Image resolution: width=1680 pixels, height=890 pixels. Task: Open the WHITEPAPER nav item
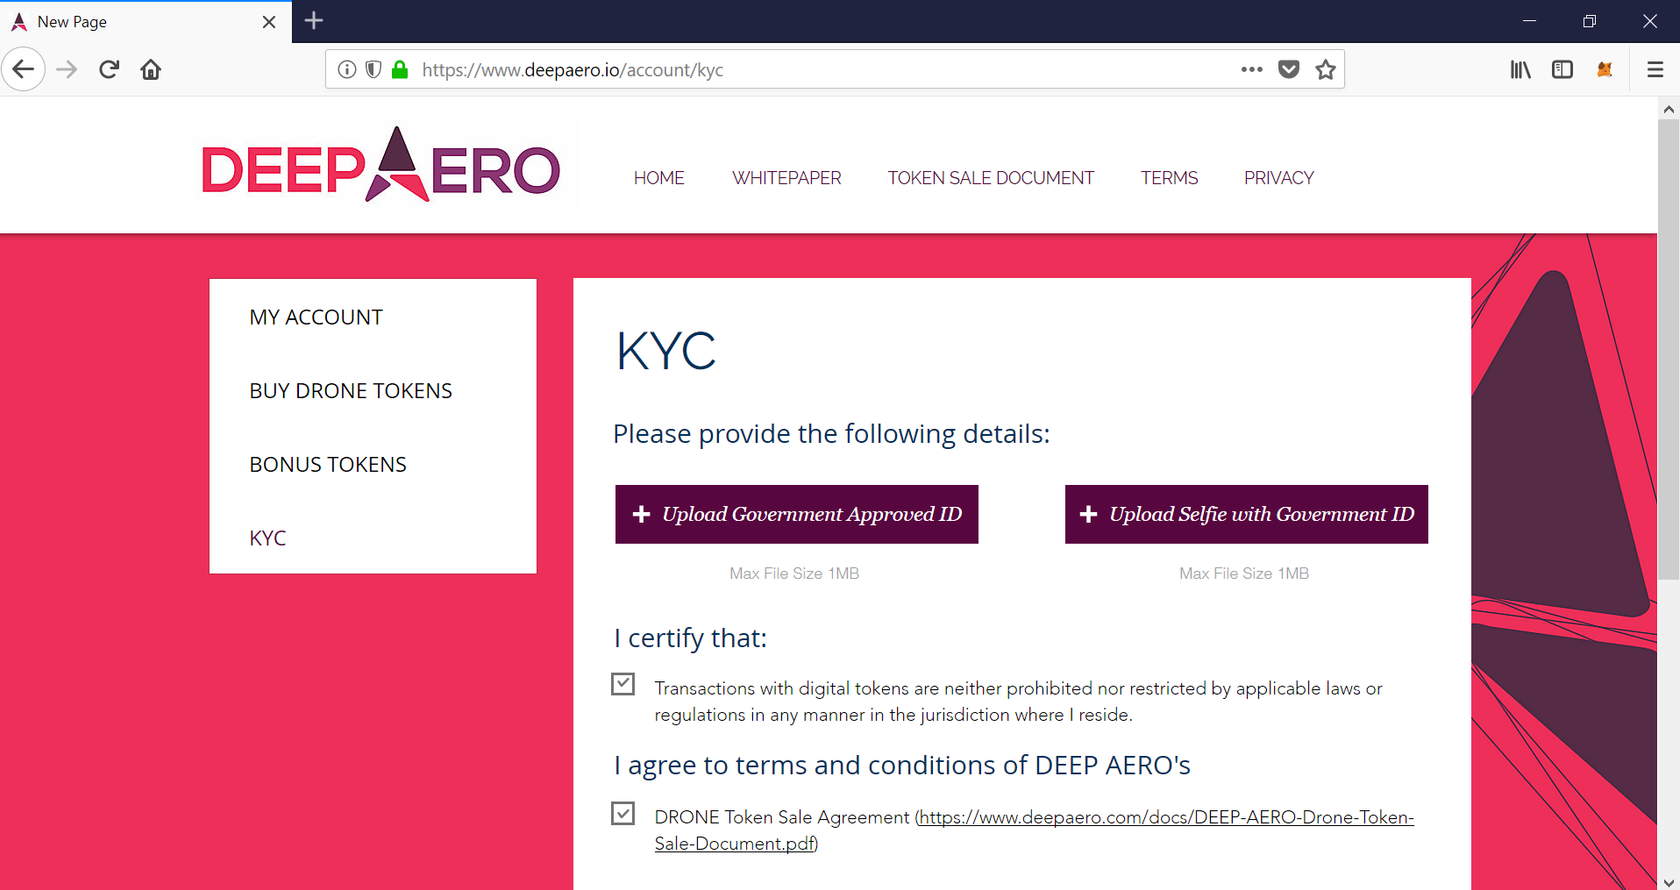787,178
